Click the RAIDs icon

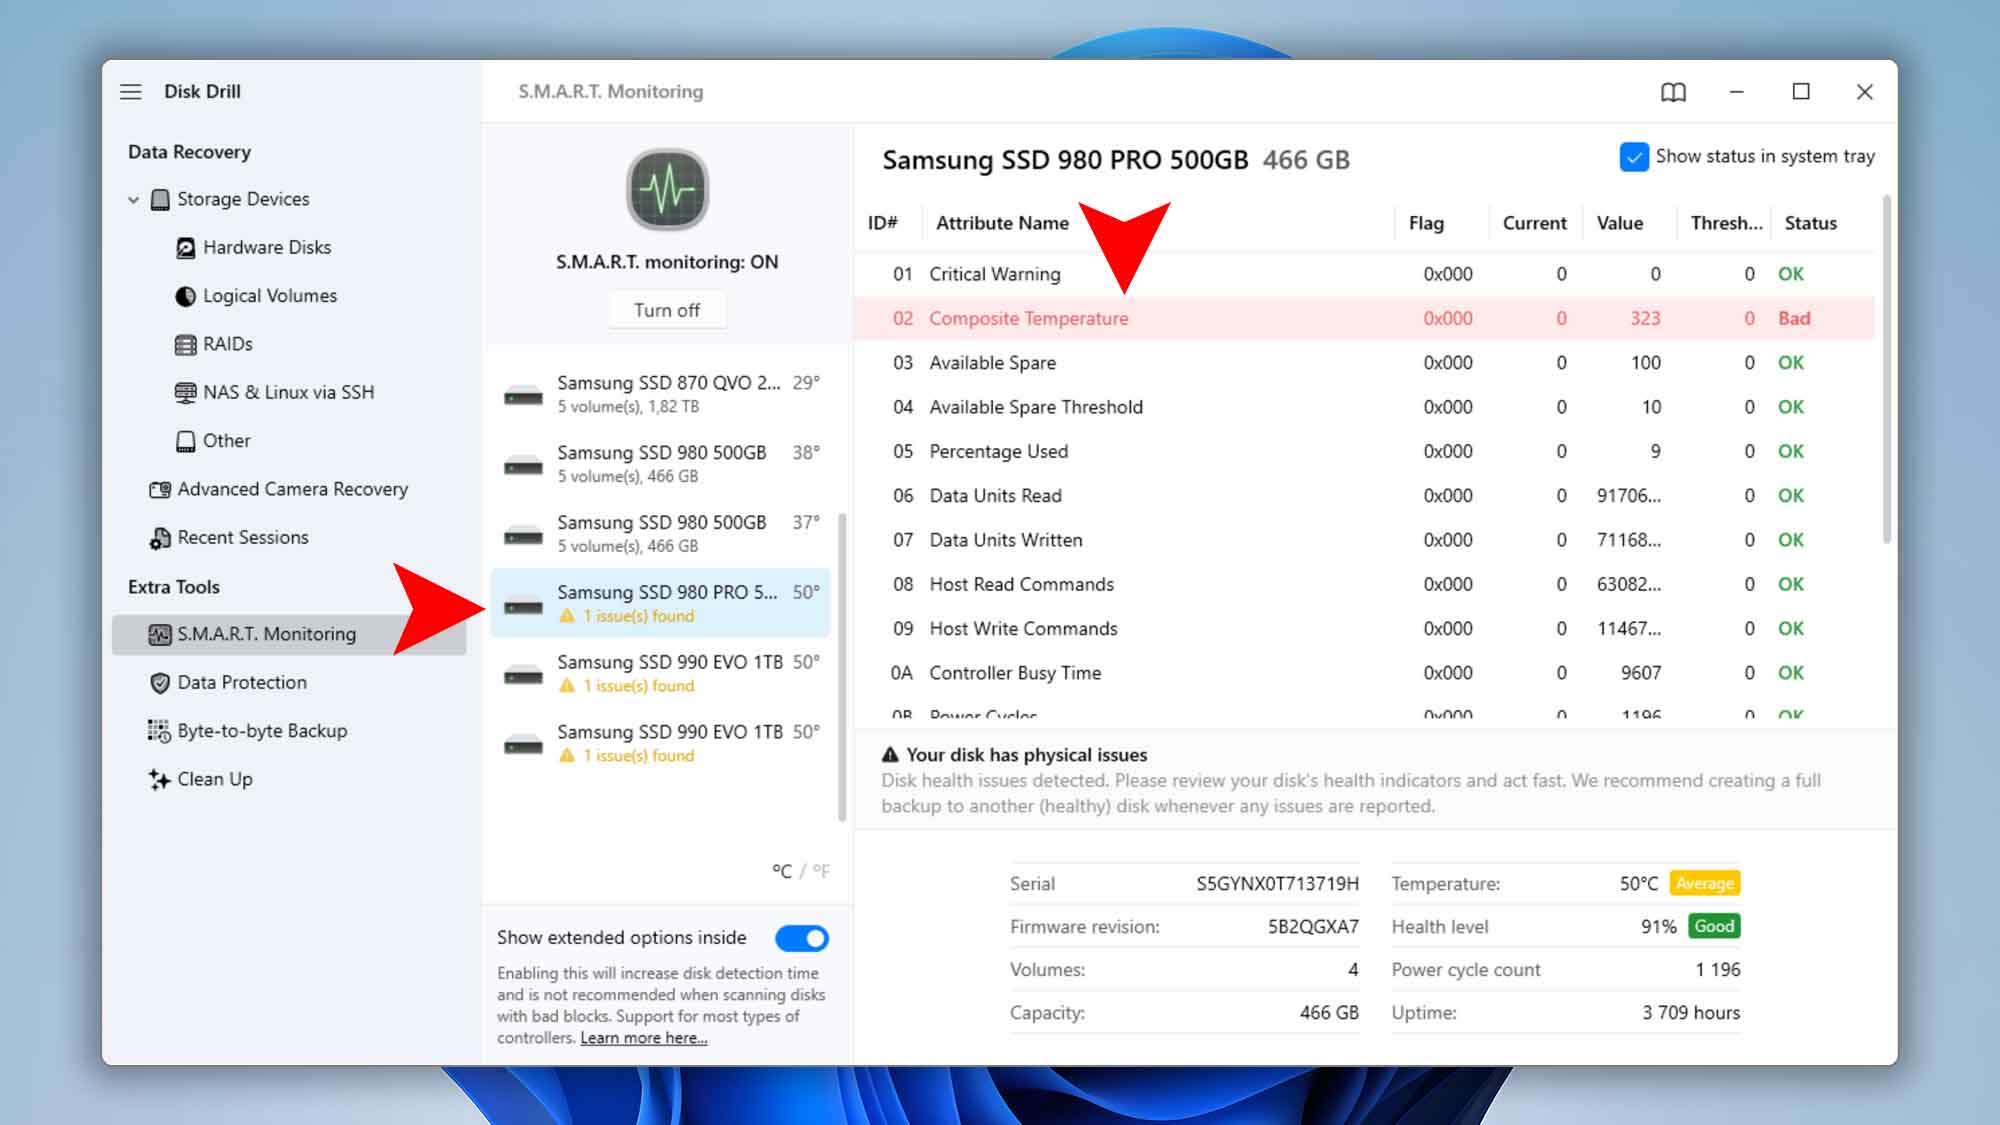(x=186, y=343)
